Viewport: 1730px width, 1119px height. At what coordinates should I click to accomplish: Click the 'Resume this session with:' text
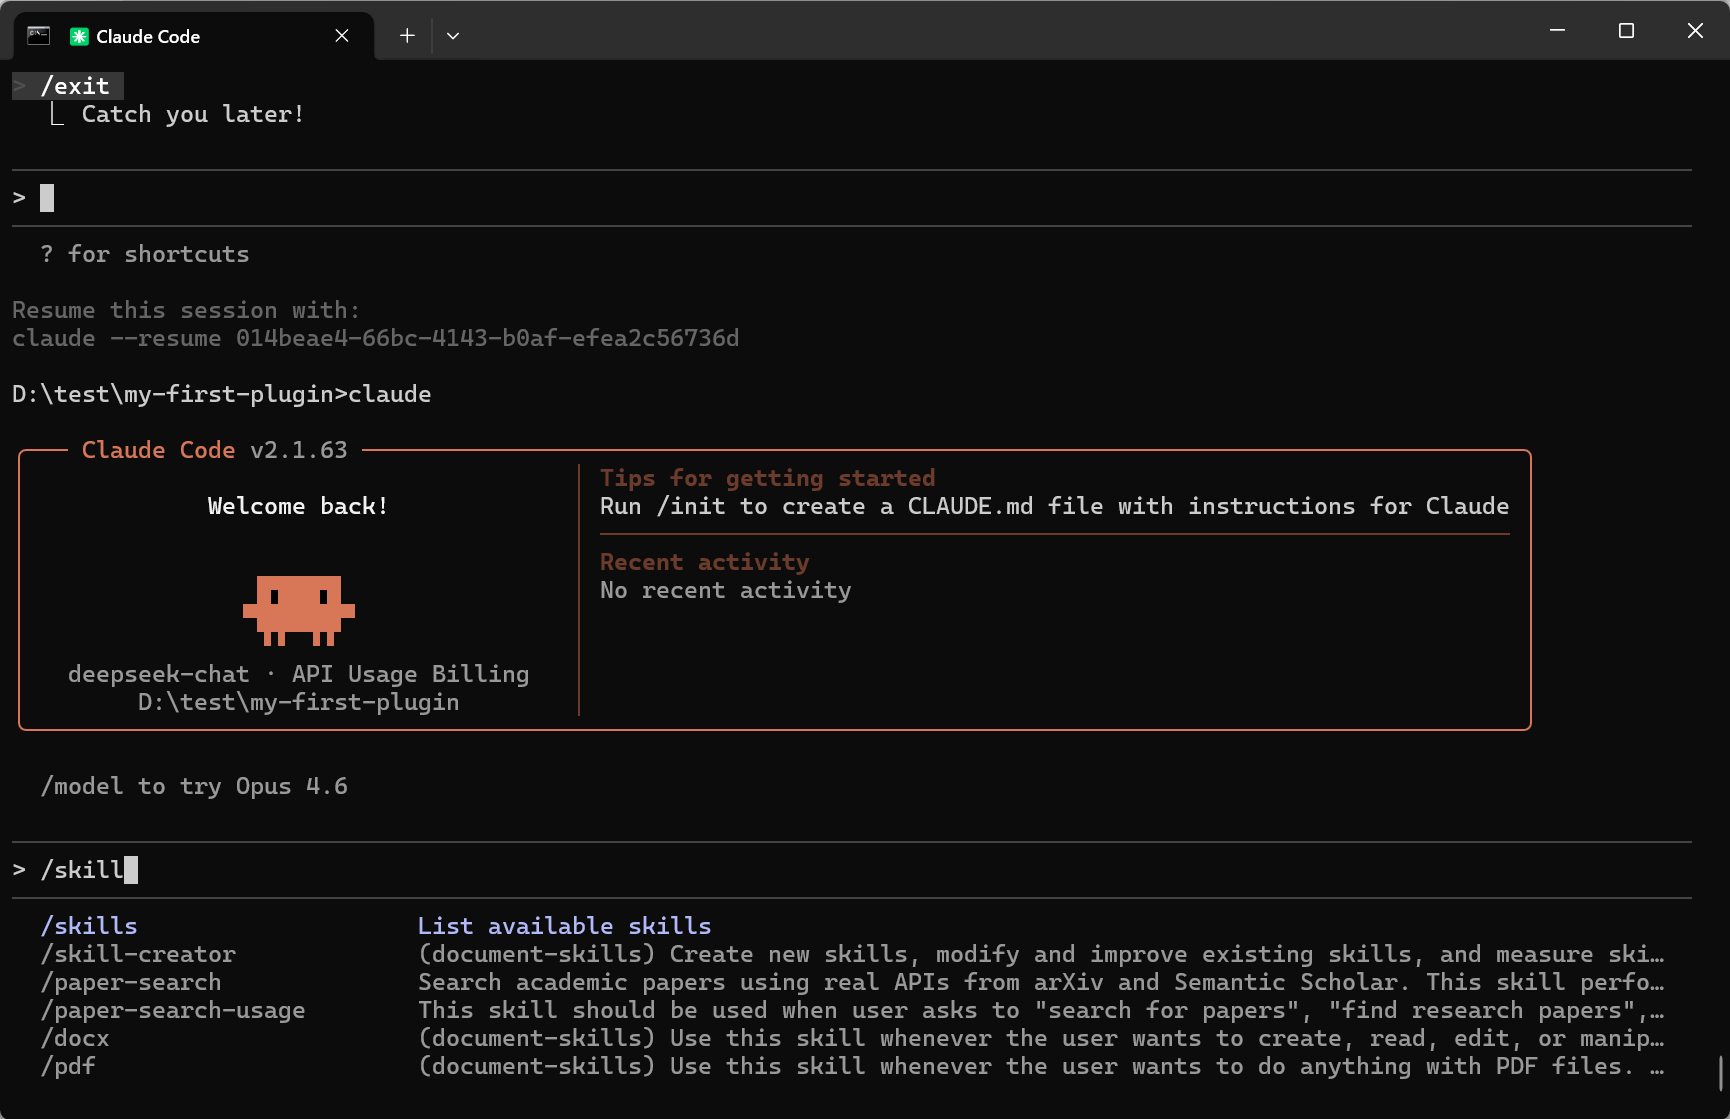click(186, 310)
